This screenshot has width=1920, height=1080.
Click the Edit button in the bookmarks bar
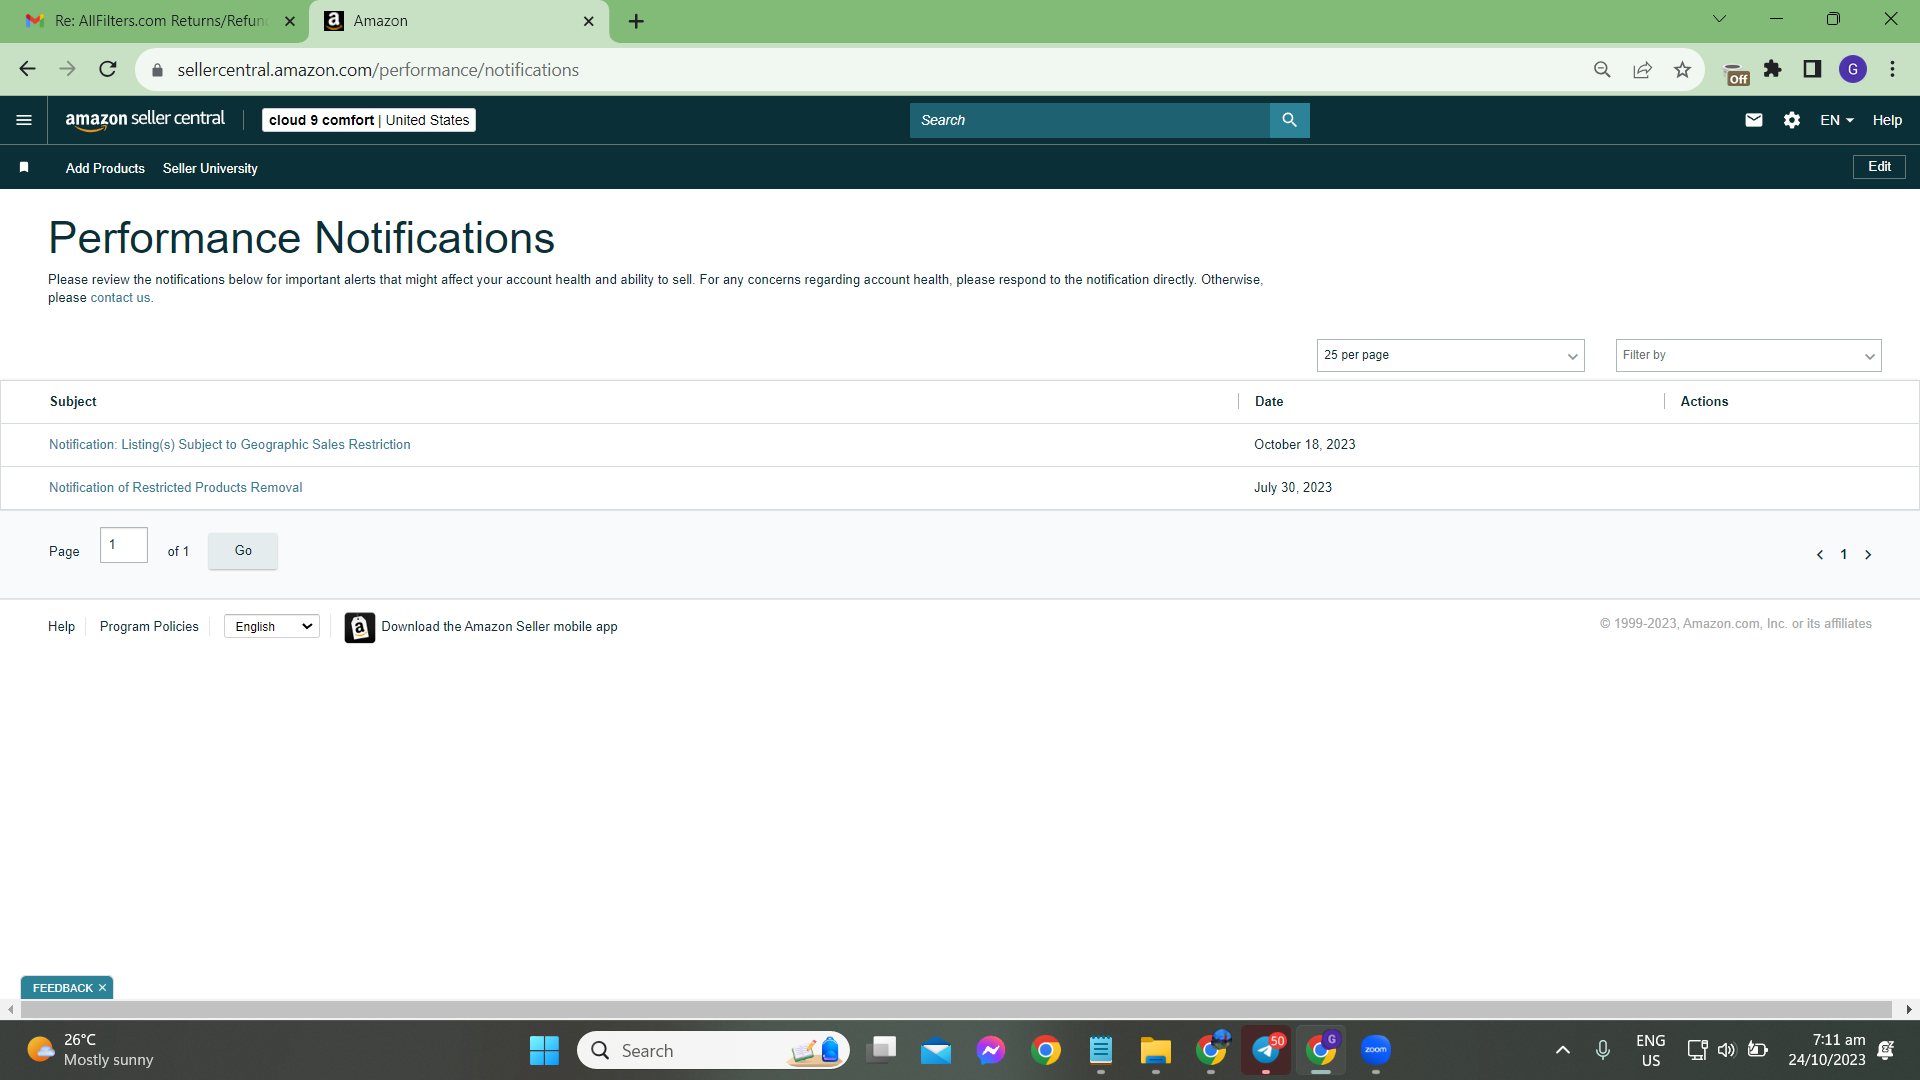tap(1879, 167)
